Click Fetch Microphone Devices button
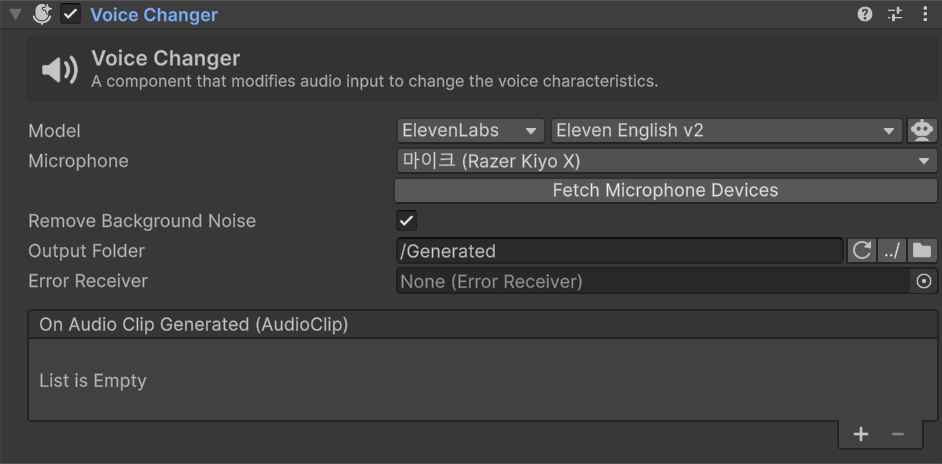Image resolution: width=942 pixels, height=464 pixels. [x=666, y=191]
